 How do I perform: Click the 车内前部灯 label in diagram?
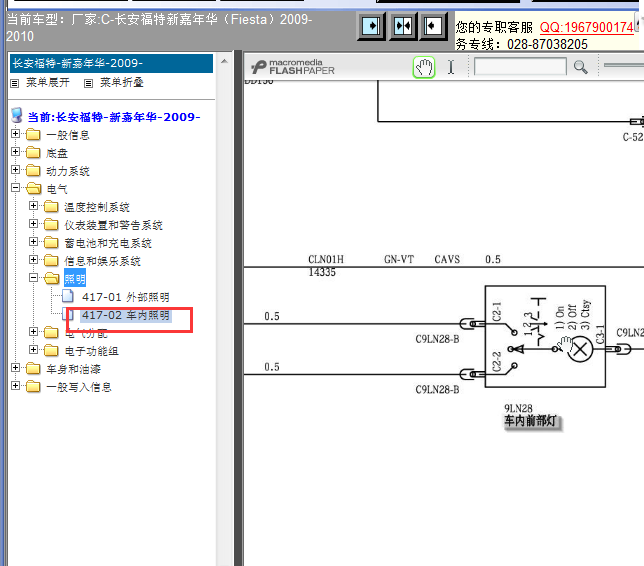click(531, 421)
